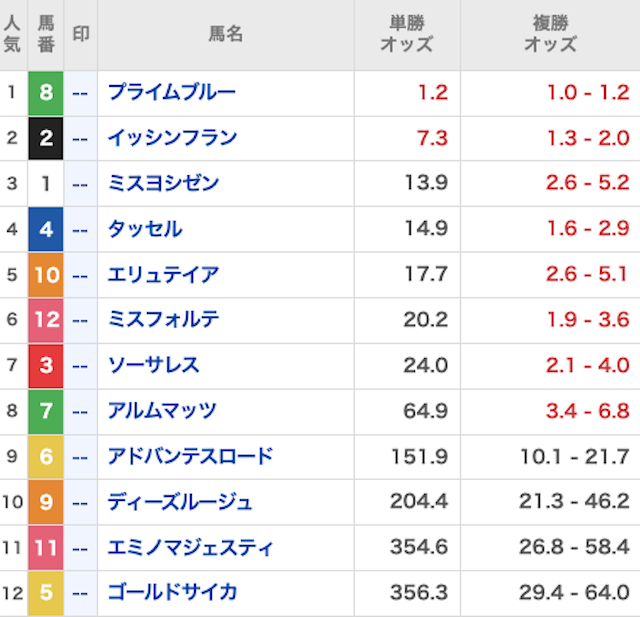Click the orange horse number 10 badge
The image size is (640, 617).
[46, 275]
